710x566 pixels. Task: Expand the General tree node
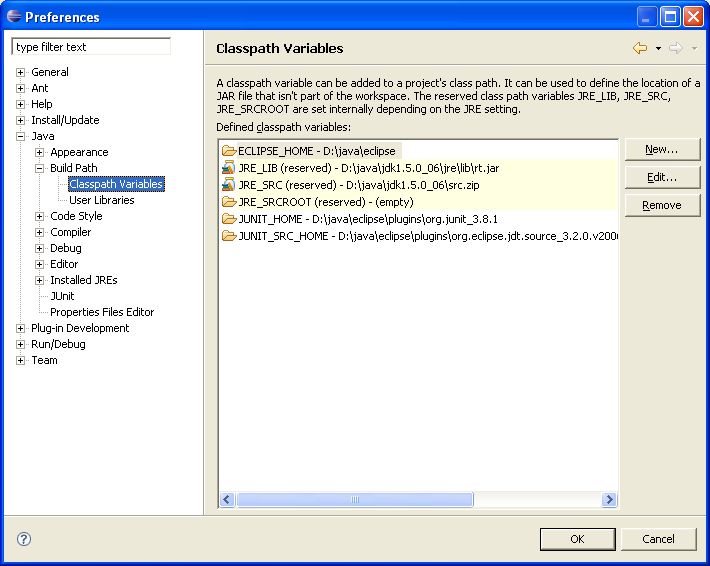pyautogui.click(x=21, y=72)
